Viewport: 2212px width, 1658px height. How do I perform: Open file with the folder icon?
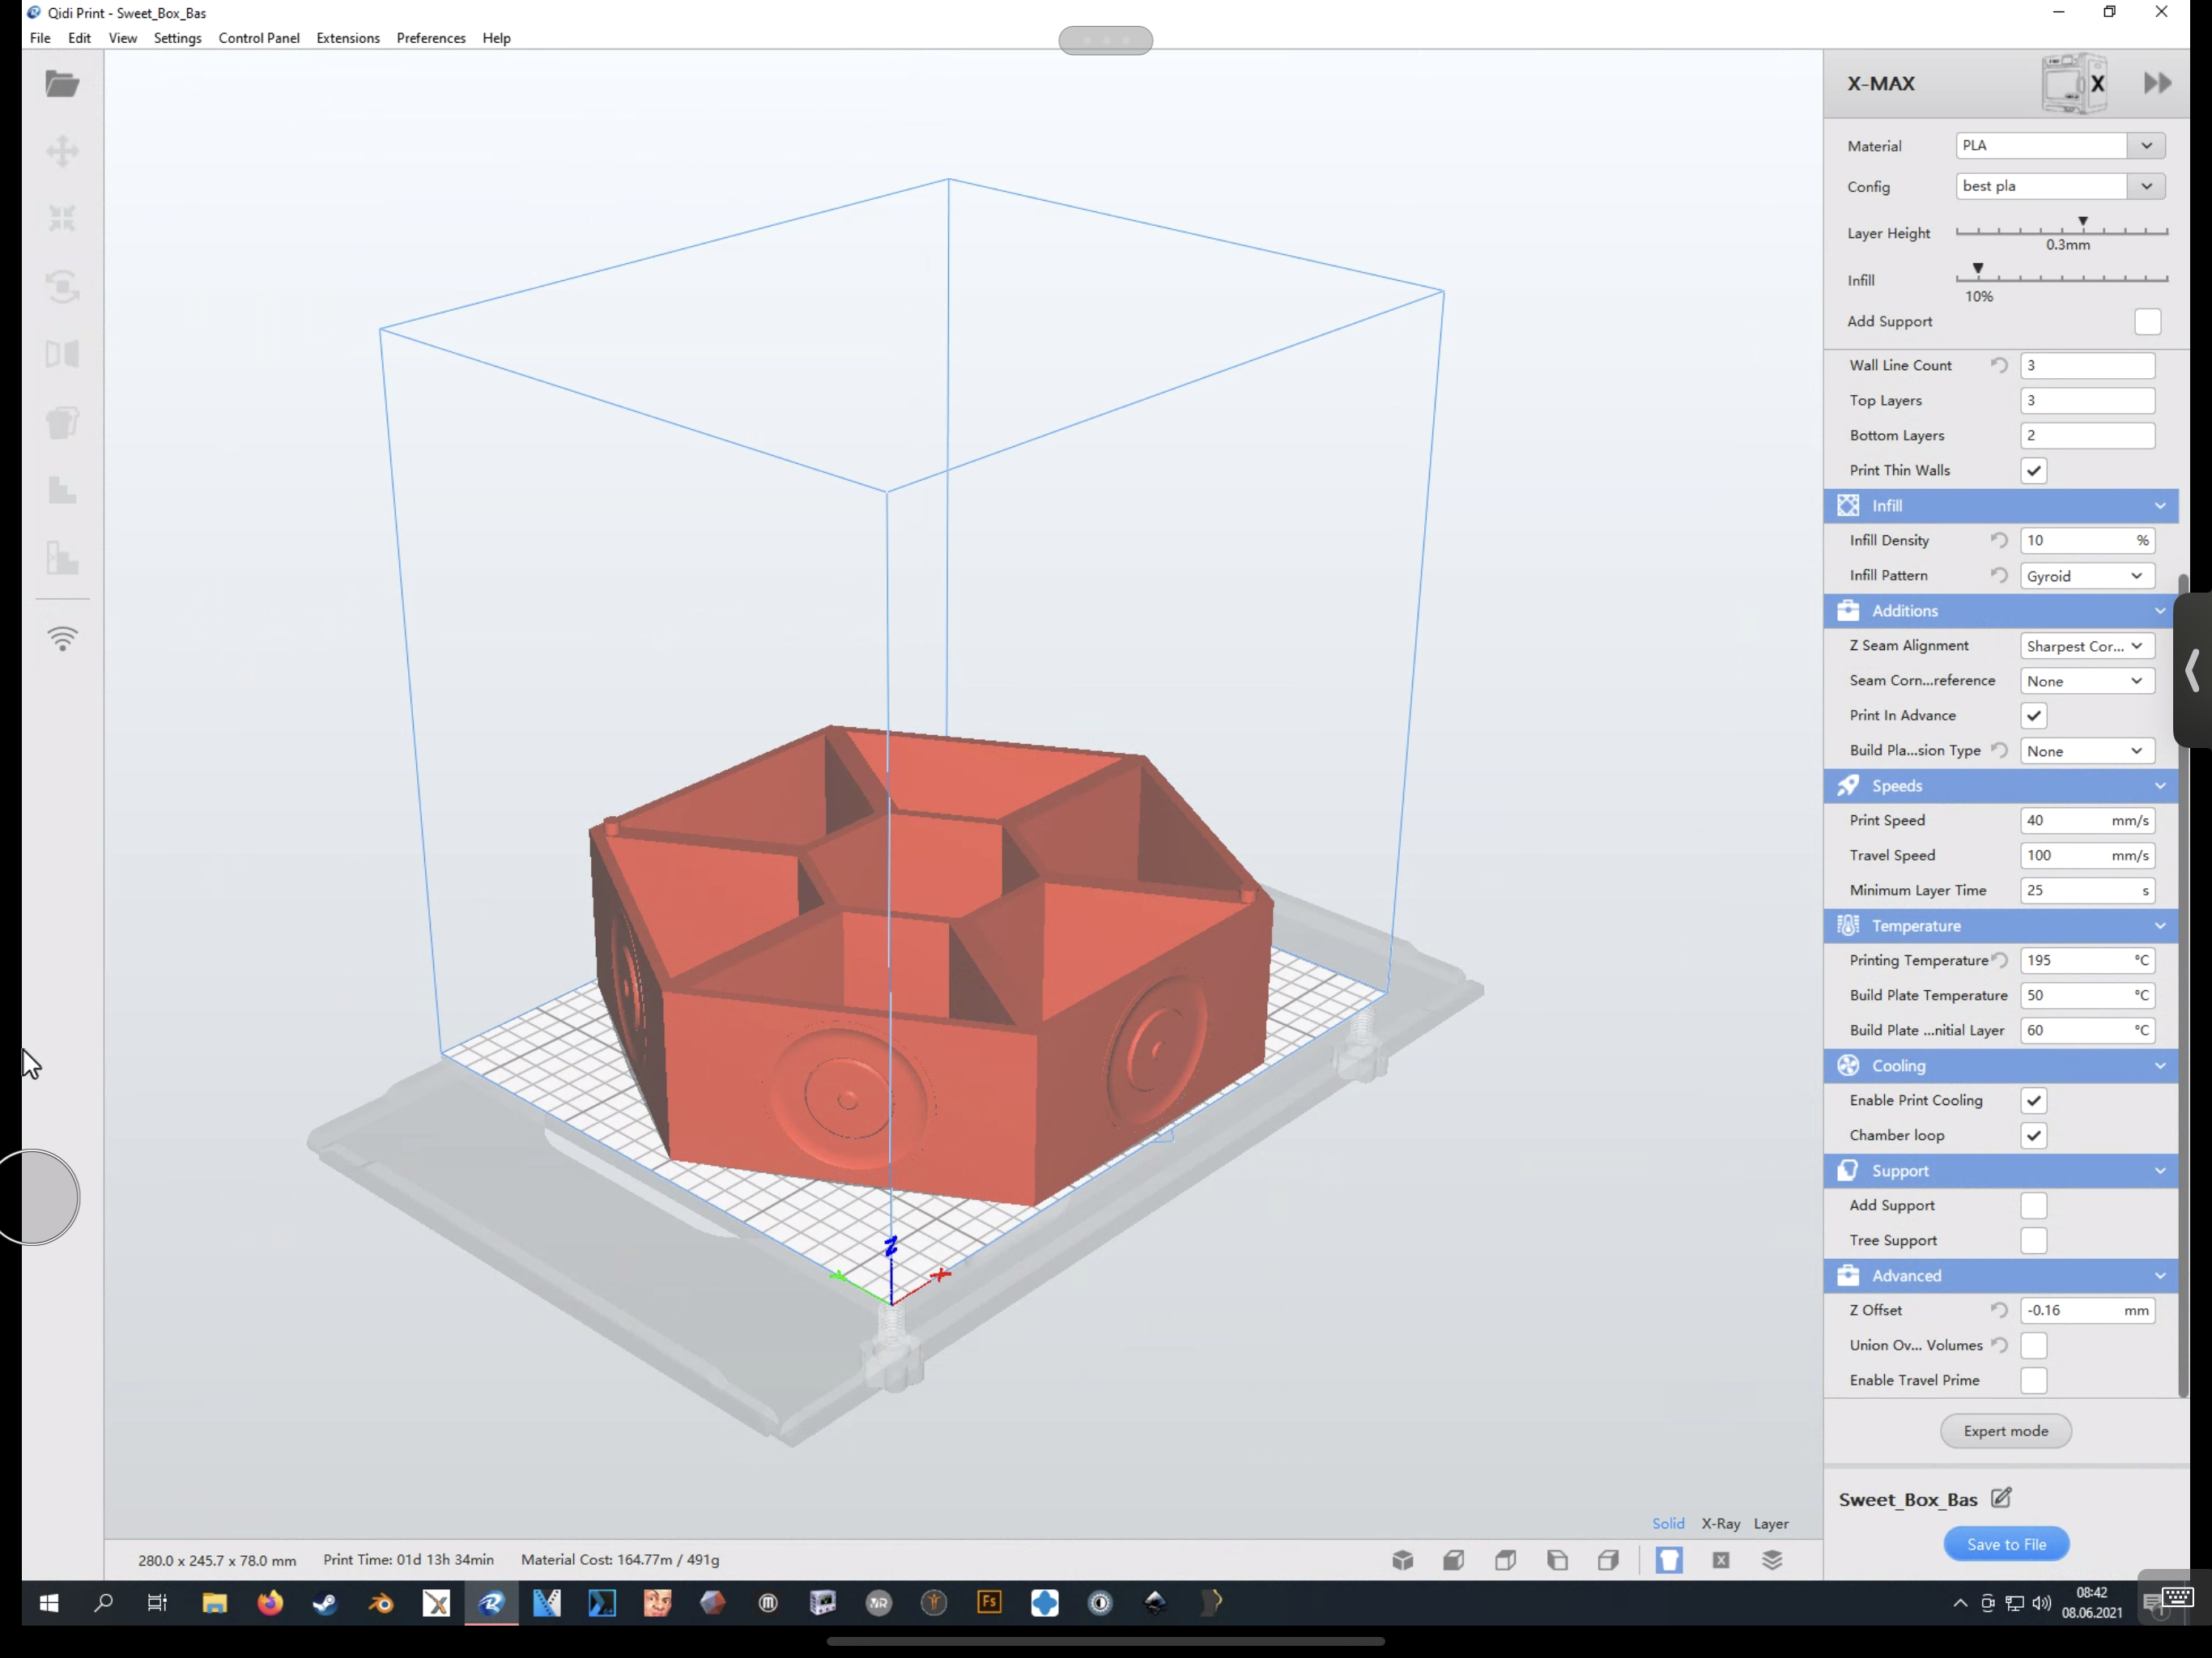(62, 84)
